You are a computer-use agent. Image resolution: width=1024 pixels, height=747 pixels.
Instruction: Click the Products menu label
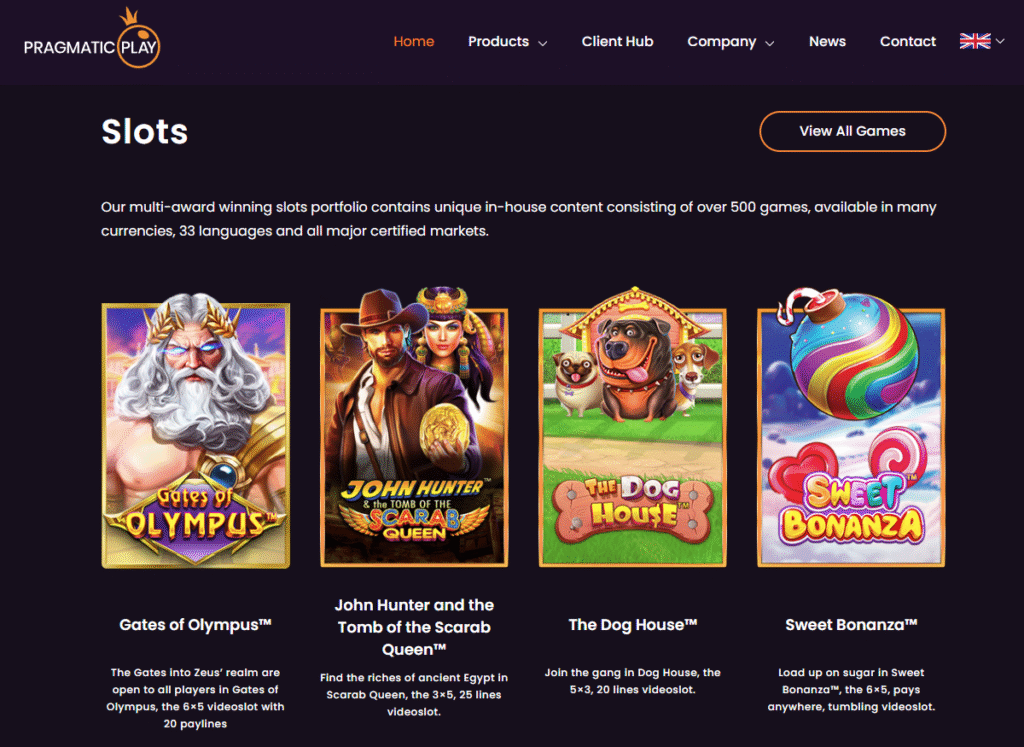pos(498,41)
